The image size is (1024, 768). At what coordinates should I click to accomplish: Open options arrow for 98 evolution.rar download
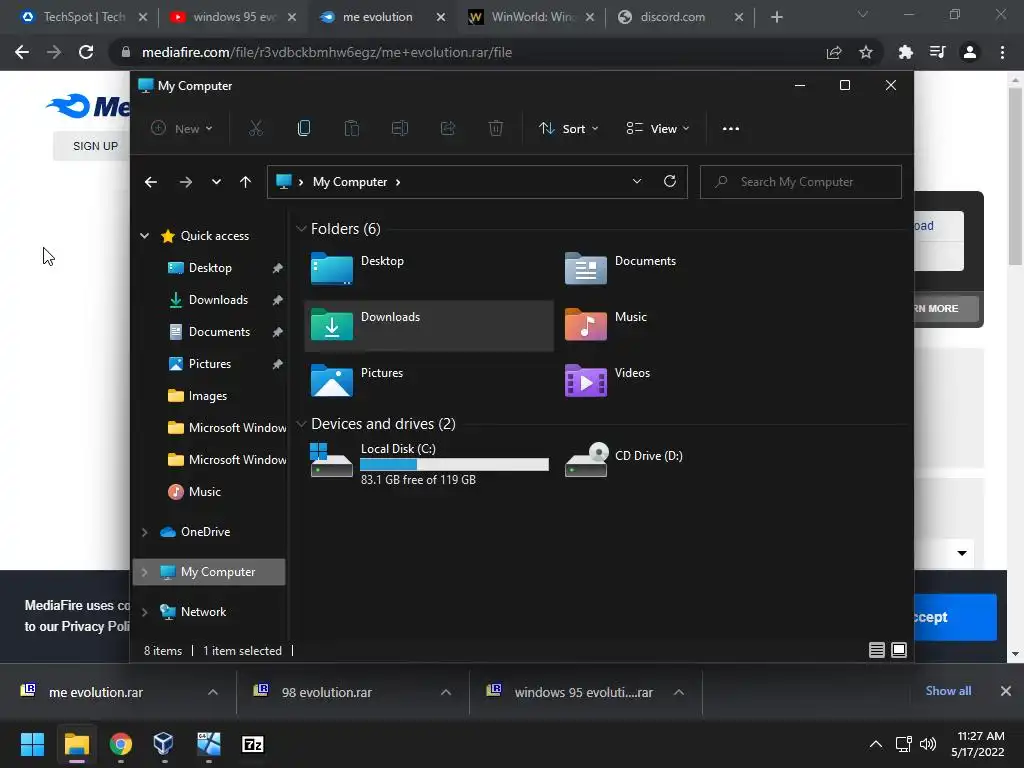click(x=446, y=692)
